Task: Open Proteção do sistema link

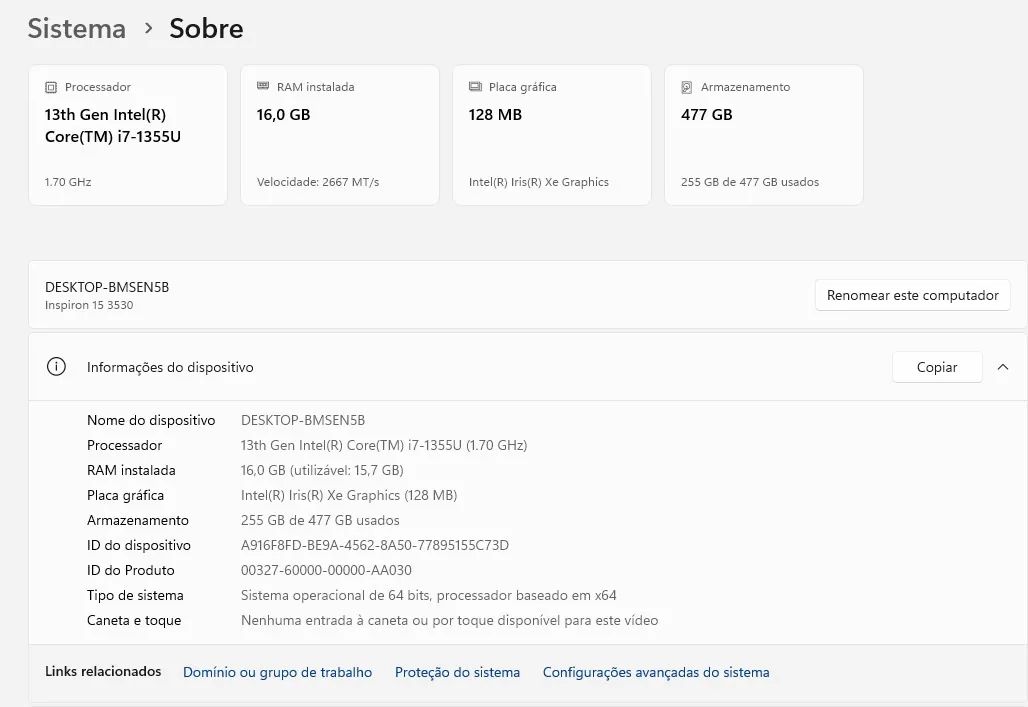Action: coord(457,672)
